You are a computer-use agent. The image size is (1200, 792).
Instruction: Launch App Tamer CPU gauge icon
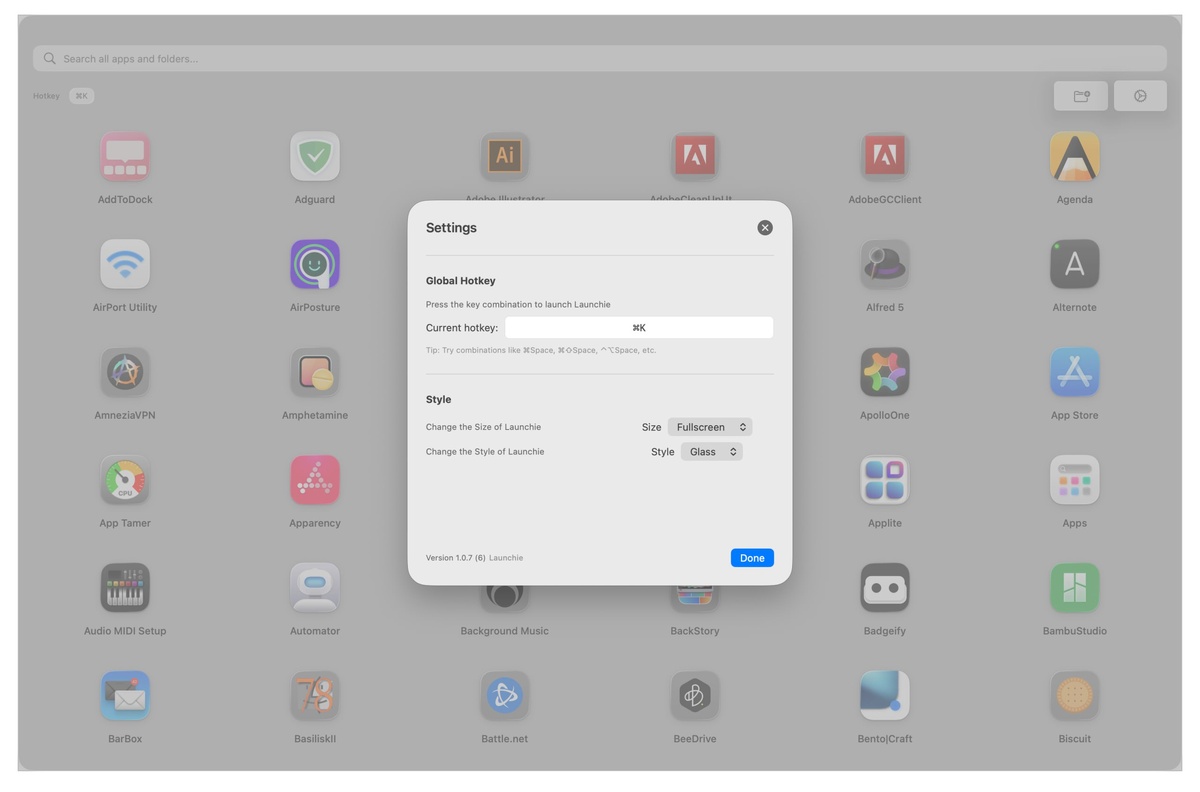[125, 481]
